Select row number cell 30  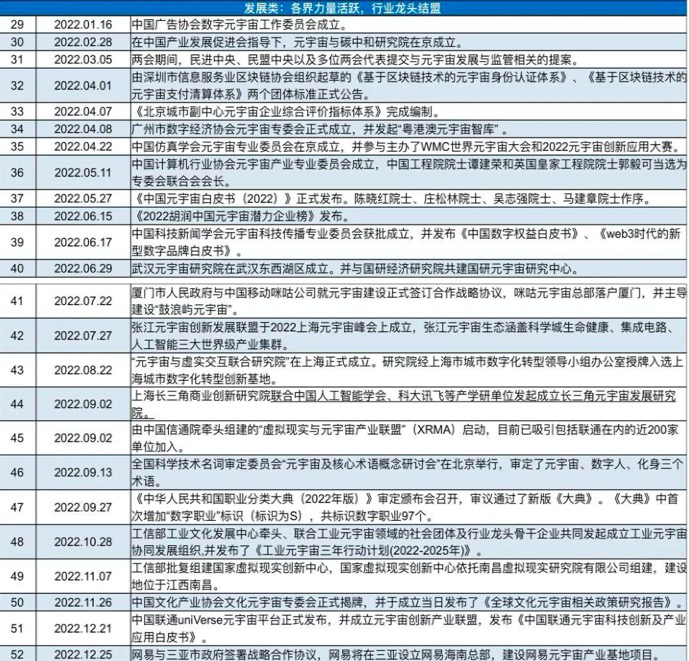point(17,42)
